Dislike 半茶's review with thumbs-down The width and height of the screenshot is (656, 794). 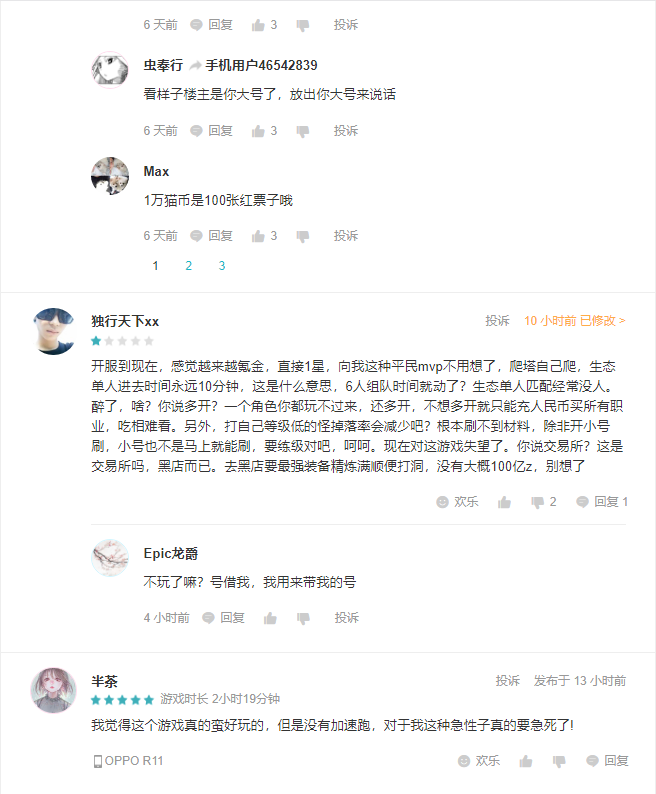(559, 761)
